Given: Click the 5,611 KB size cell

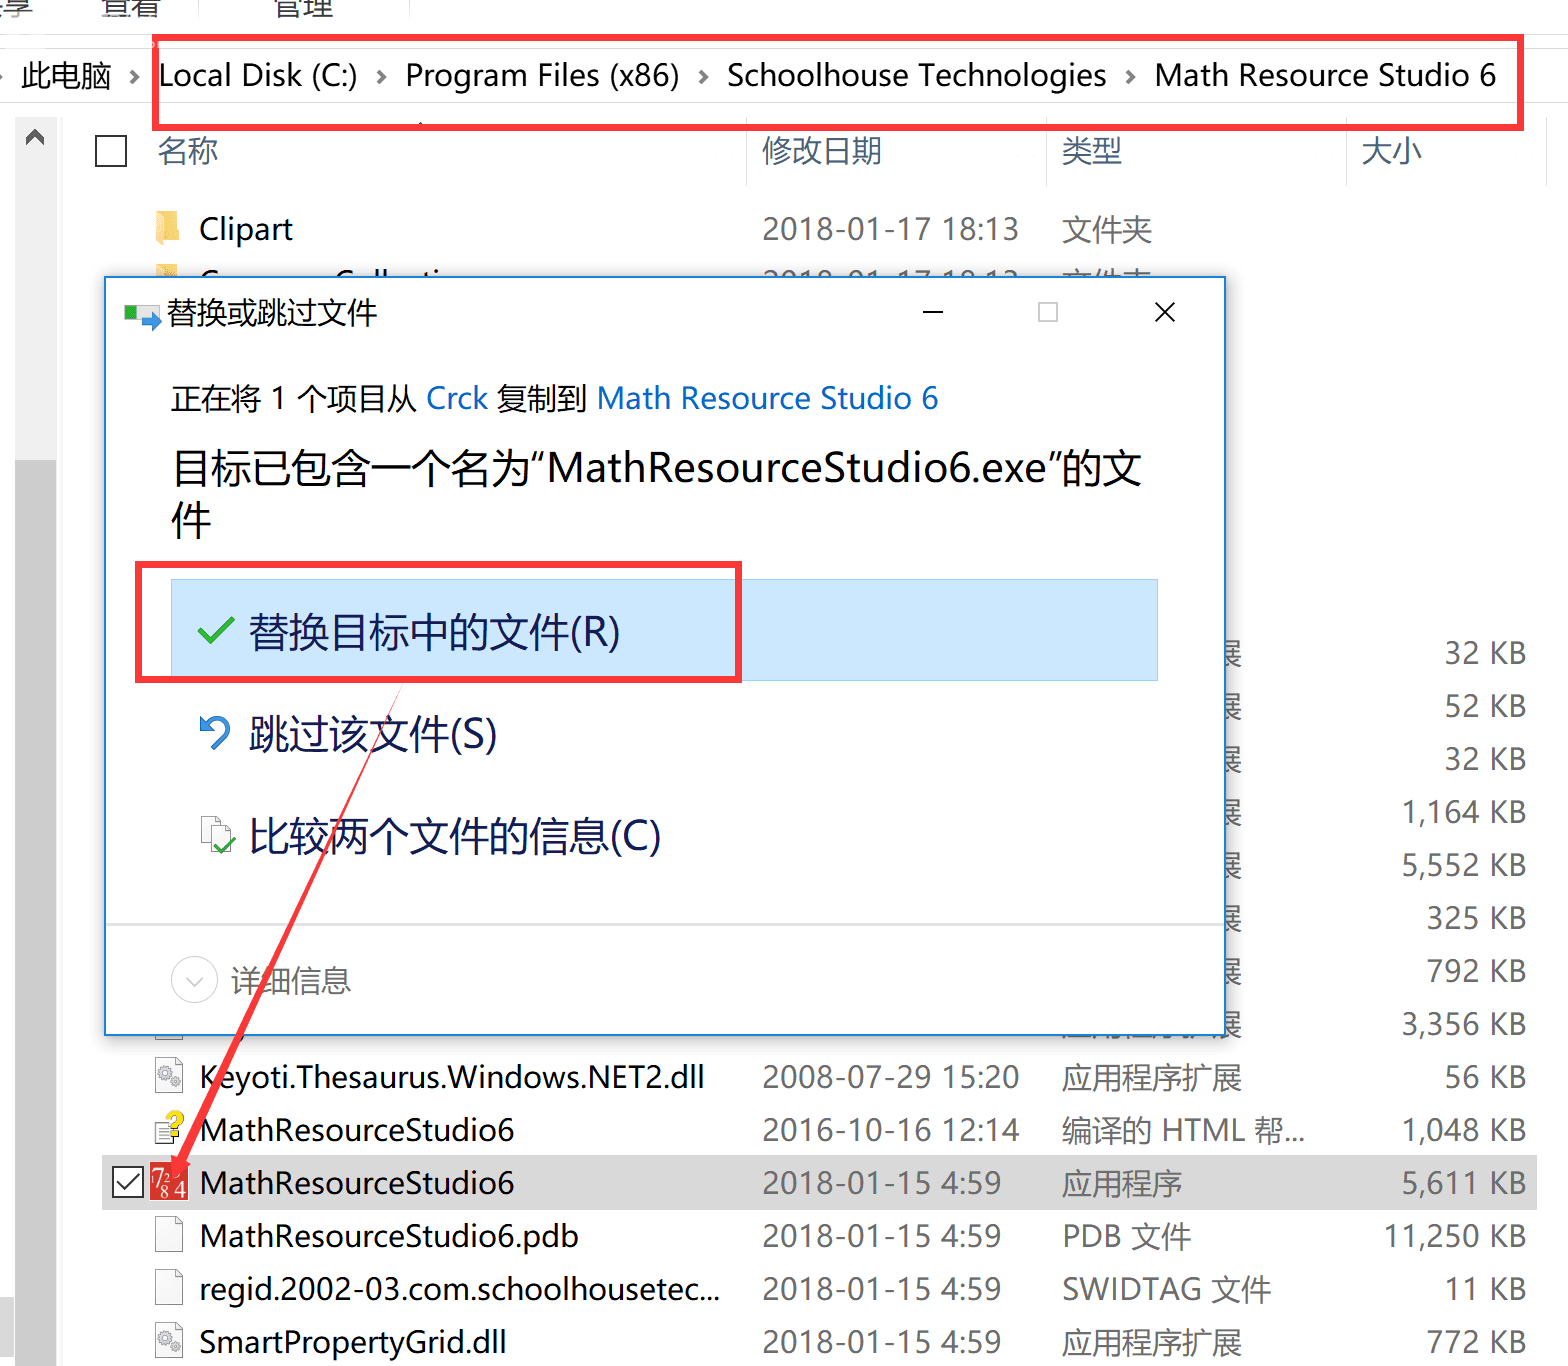Looking at the screenshot, I should click(1463, 1183).
